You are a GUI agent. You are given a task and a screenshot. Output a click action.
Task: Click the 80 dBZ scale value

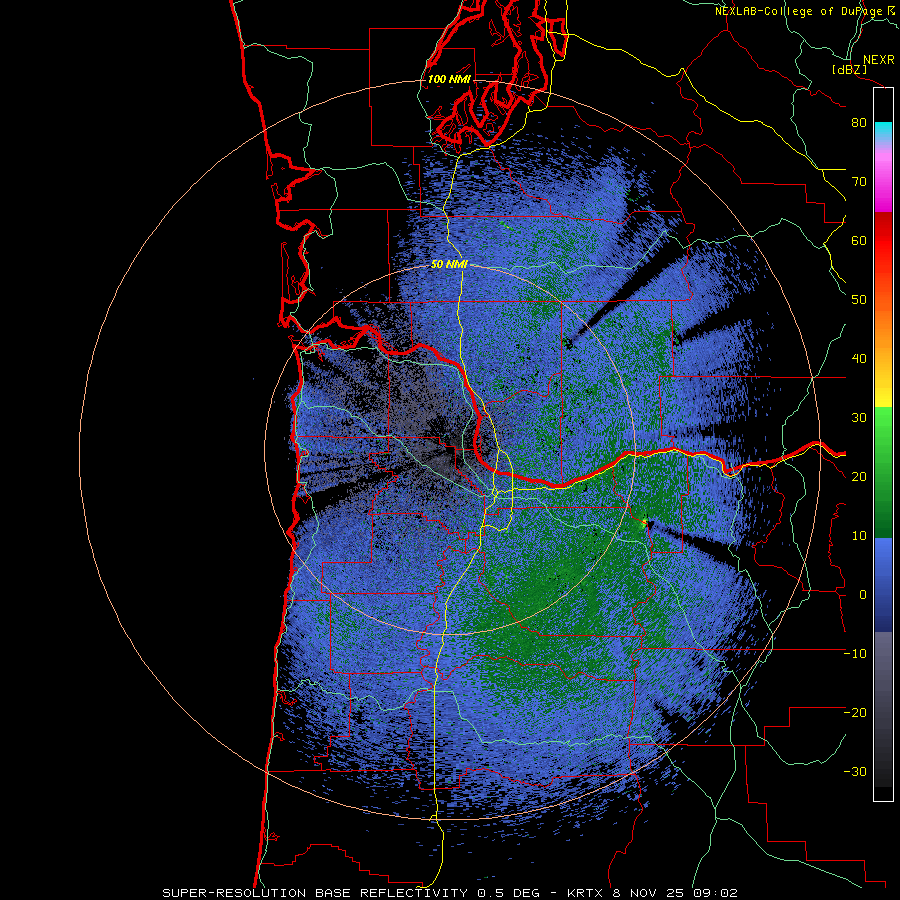coord(859,123)
